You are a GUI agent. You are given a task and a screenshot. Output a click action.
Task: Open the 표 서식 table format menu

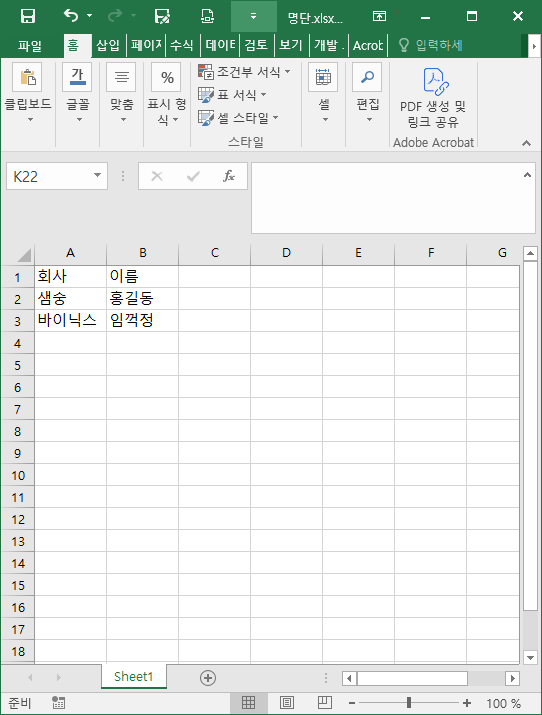[232, 95]
